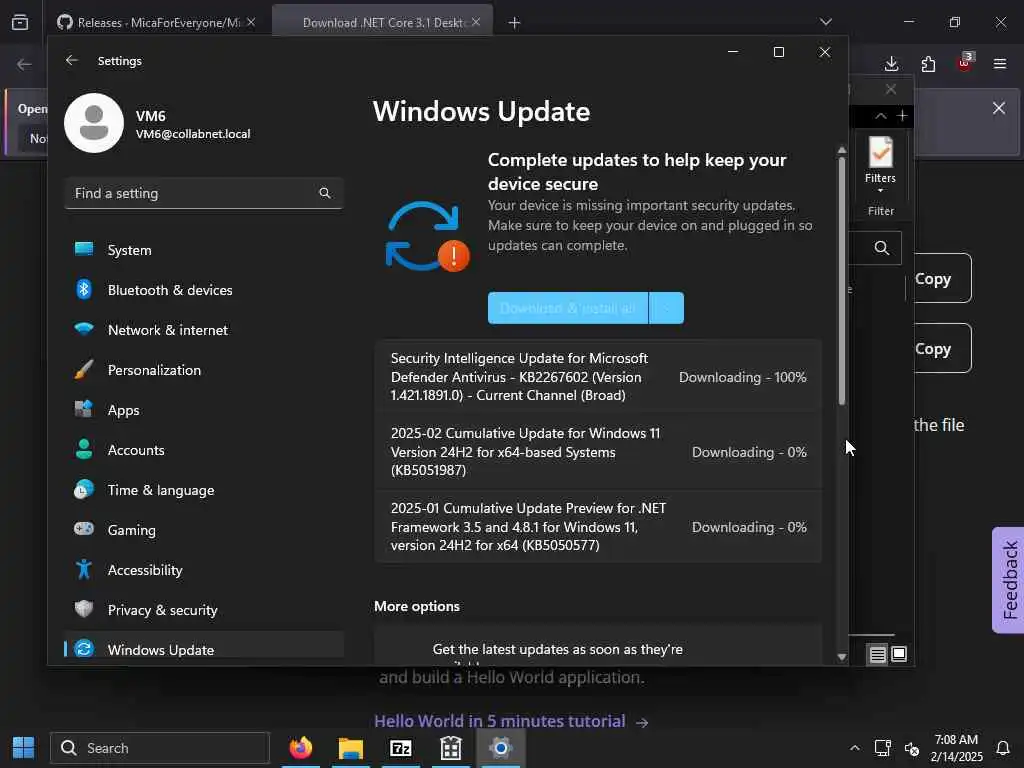Open Accessibility settings
1024x768 pixels.
pos(204,570)
